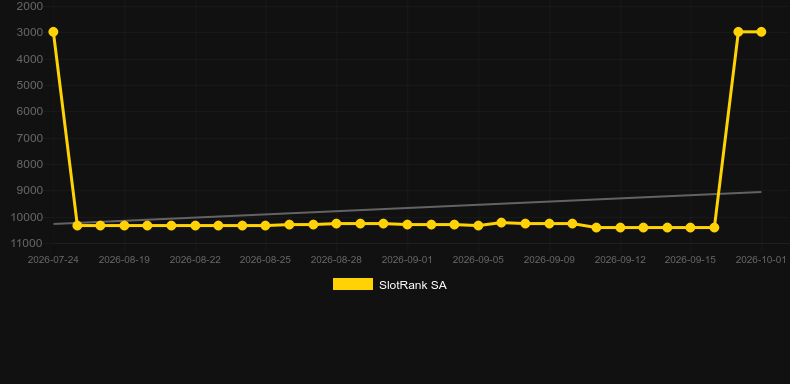
Task: Click the 9000 y-axis label
Action: tap(30, 190)
